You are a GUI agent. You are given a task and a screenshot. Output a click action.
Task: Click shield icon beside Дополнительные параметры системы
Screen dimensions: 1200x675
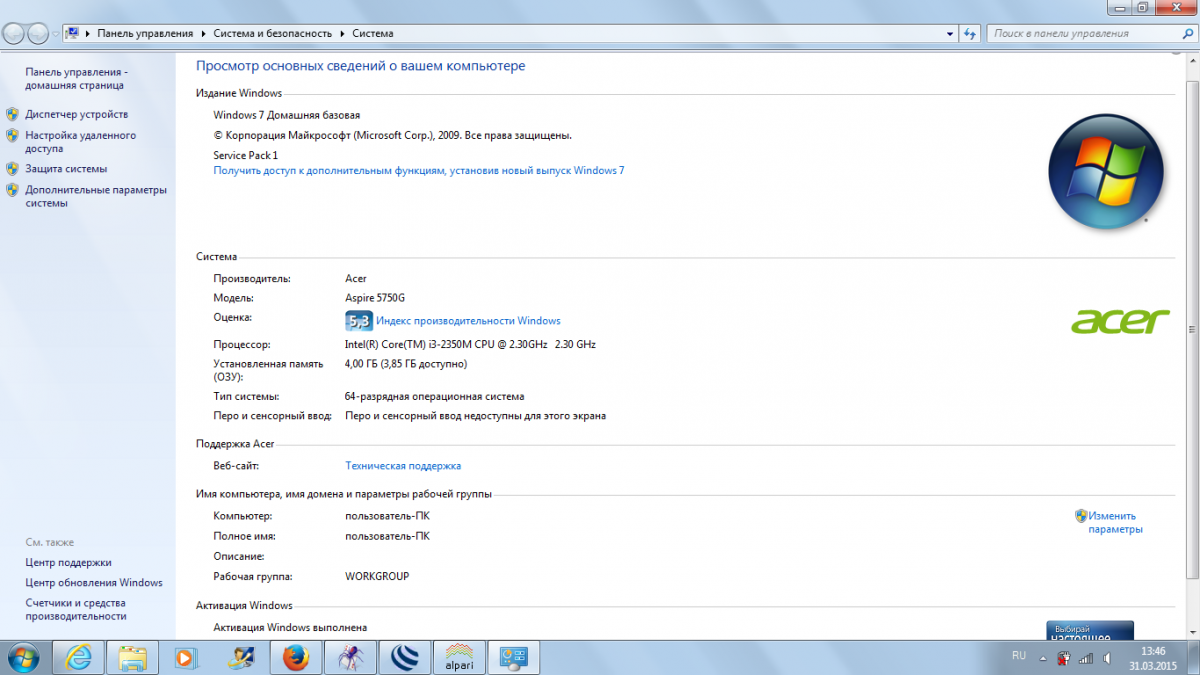pyautogui.click(x=12, y=190)
